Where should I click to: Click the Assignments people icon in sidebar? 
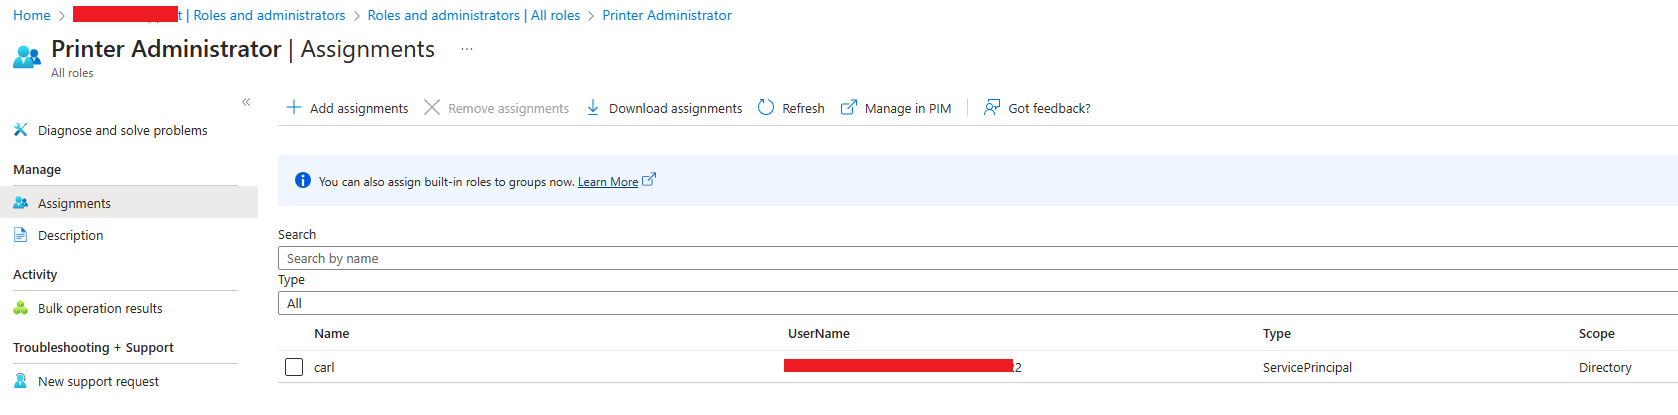[20, 203]
